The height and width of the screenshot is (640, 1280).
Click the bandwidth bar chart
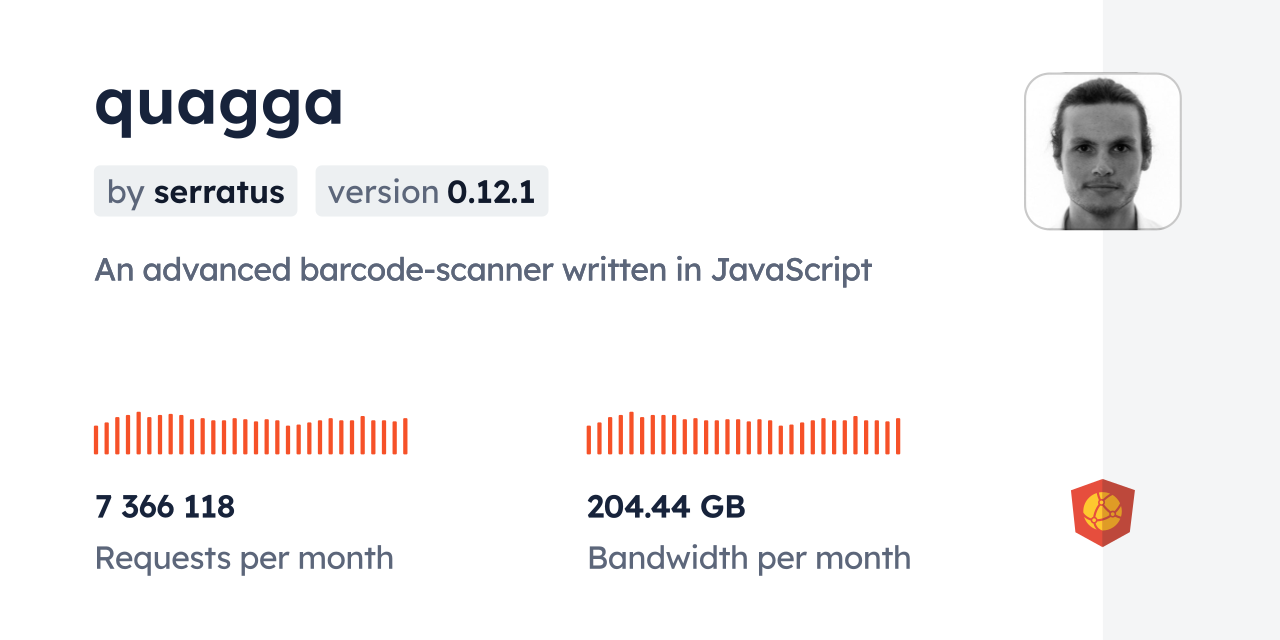[x=743, y=433]
